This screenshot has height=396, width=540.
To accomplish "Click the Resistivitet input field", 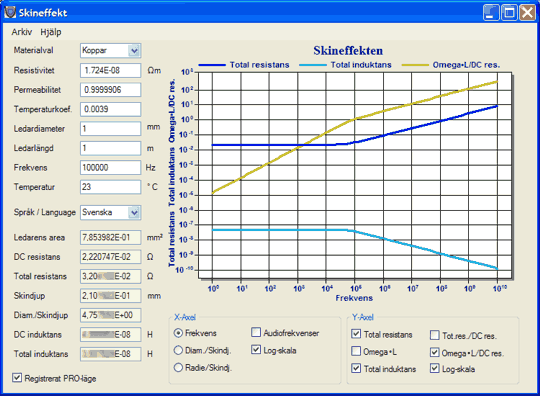I will click(x=111, y=71).
